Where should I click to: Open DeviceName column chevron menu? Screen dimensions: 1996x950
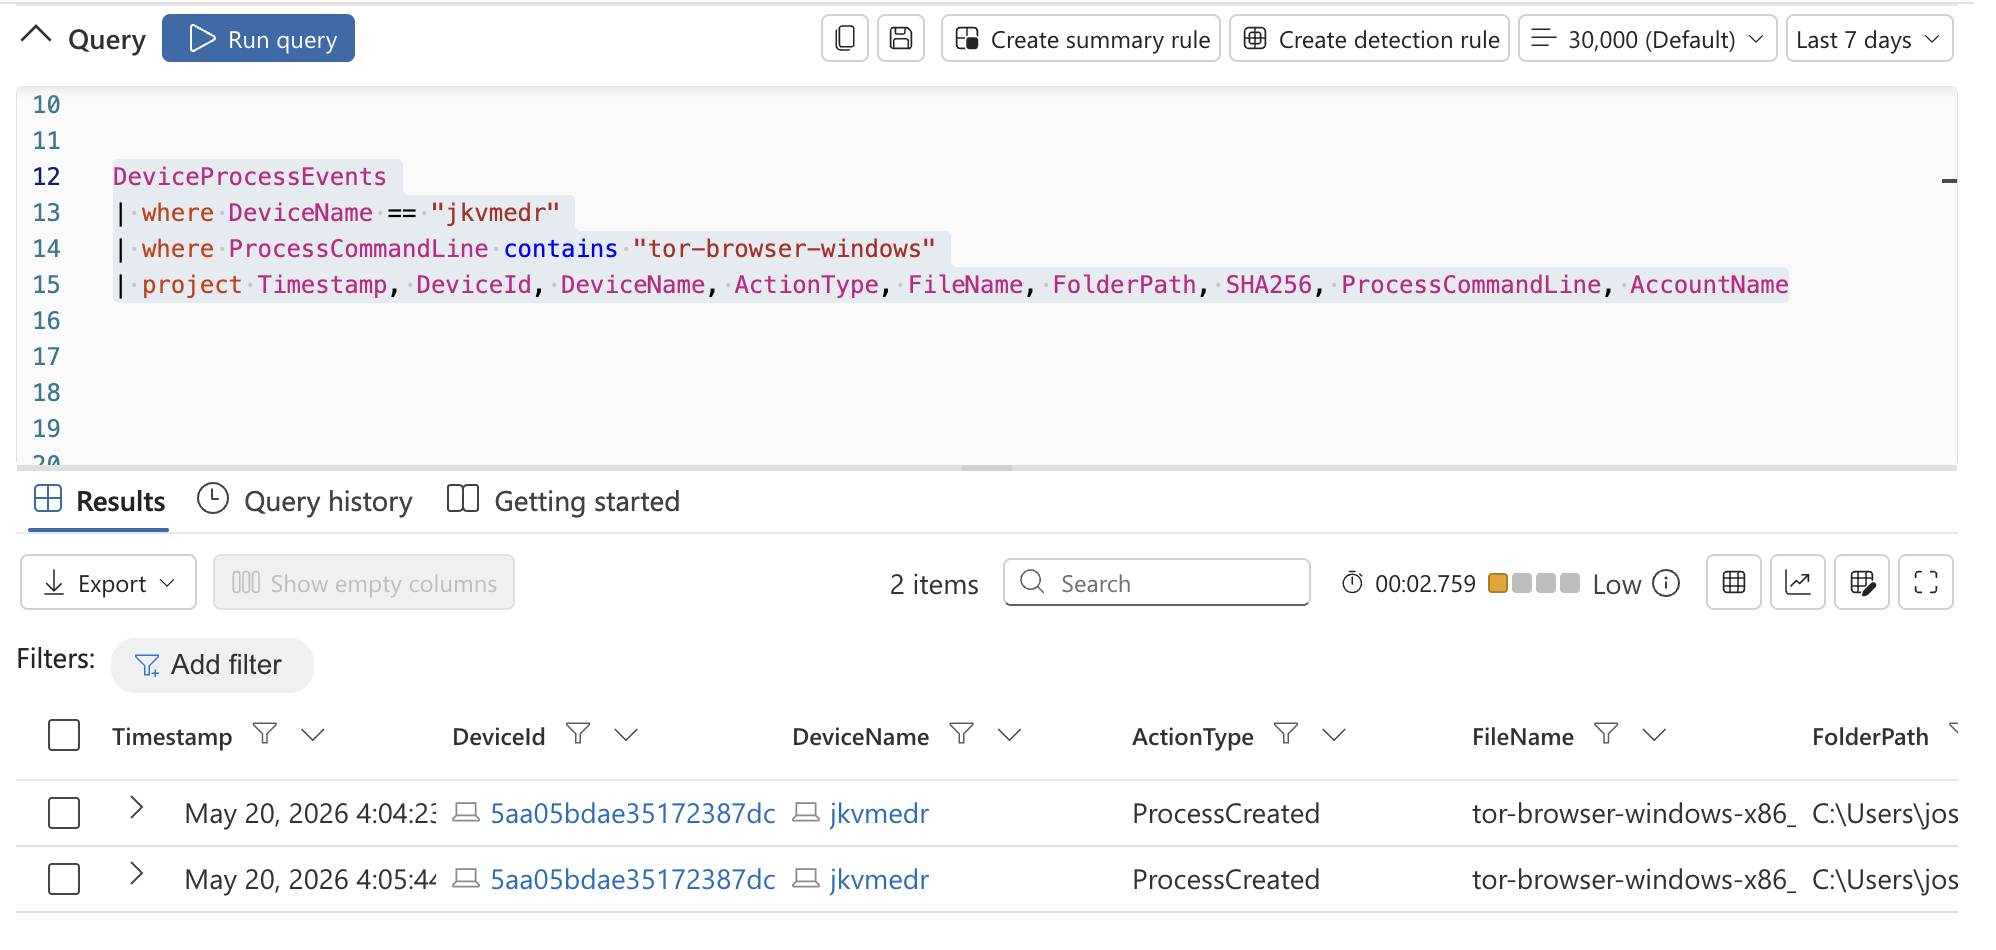click(x=1010, y=735)
